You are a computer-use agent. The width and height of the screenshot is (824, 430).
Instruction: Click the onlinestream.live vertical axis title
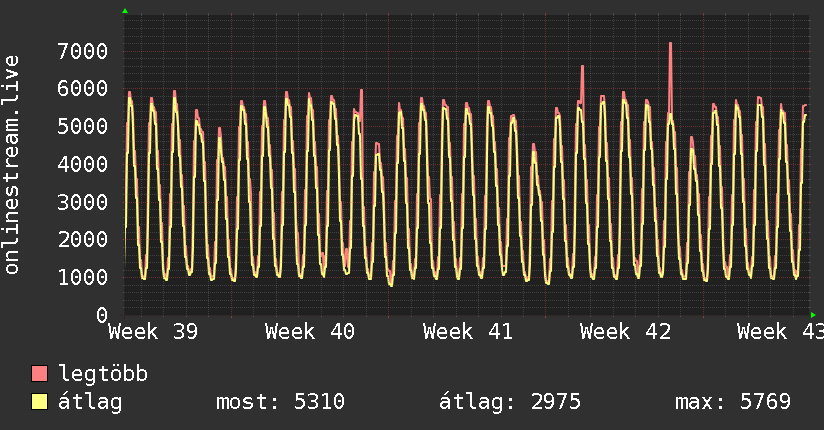coord(11,165)
